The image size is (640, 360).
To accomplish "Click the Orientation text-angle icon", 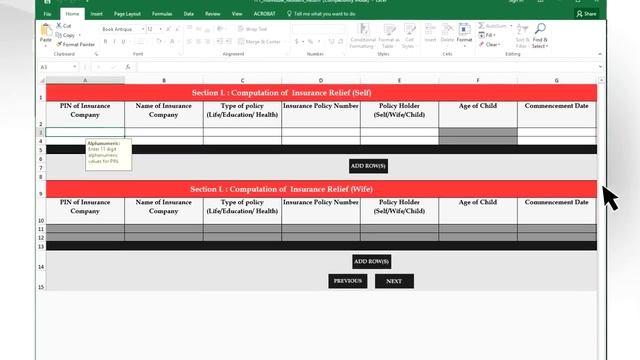I will click(x=220, y=29).
